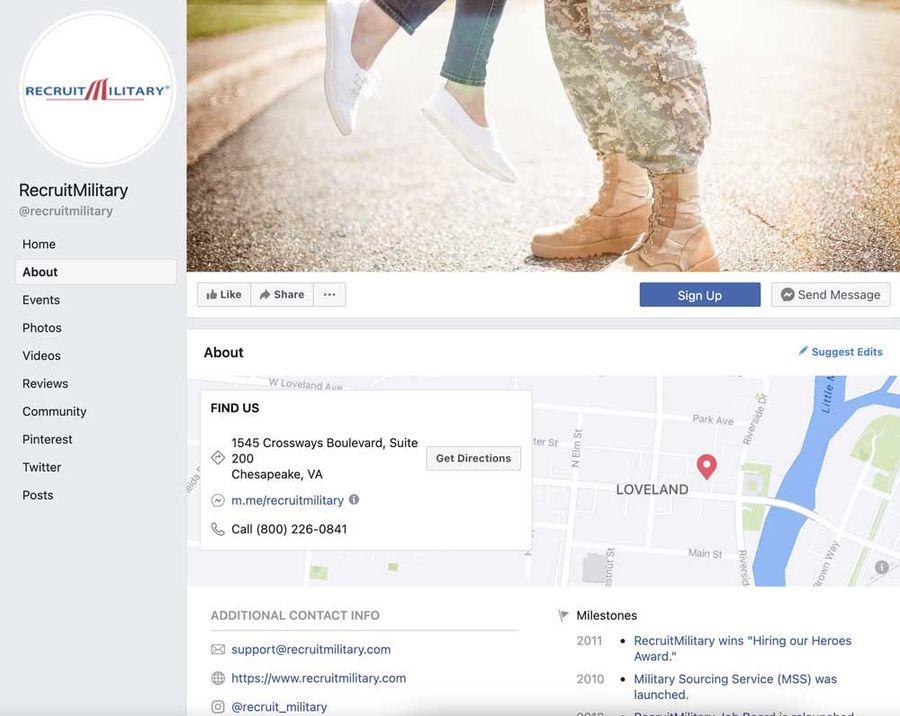Viewport: 900px width, 716px height.
Task: Open the Military Sourcing Service milestone
Action: coord(735,687)
